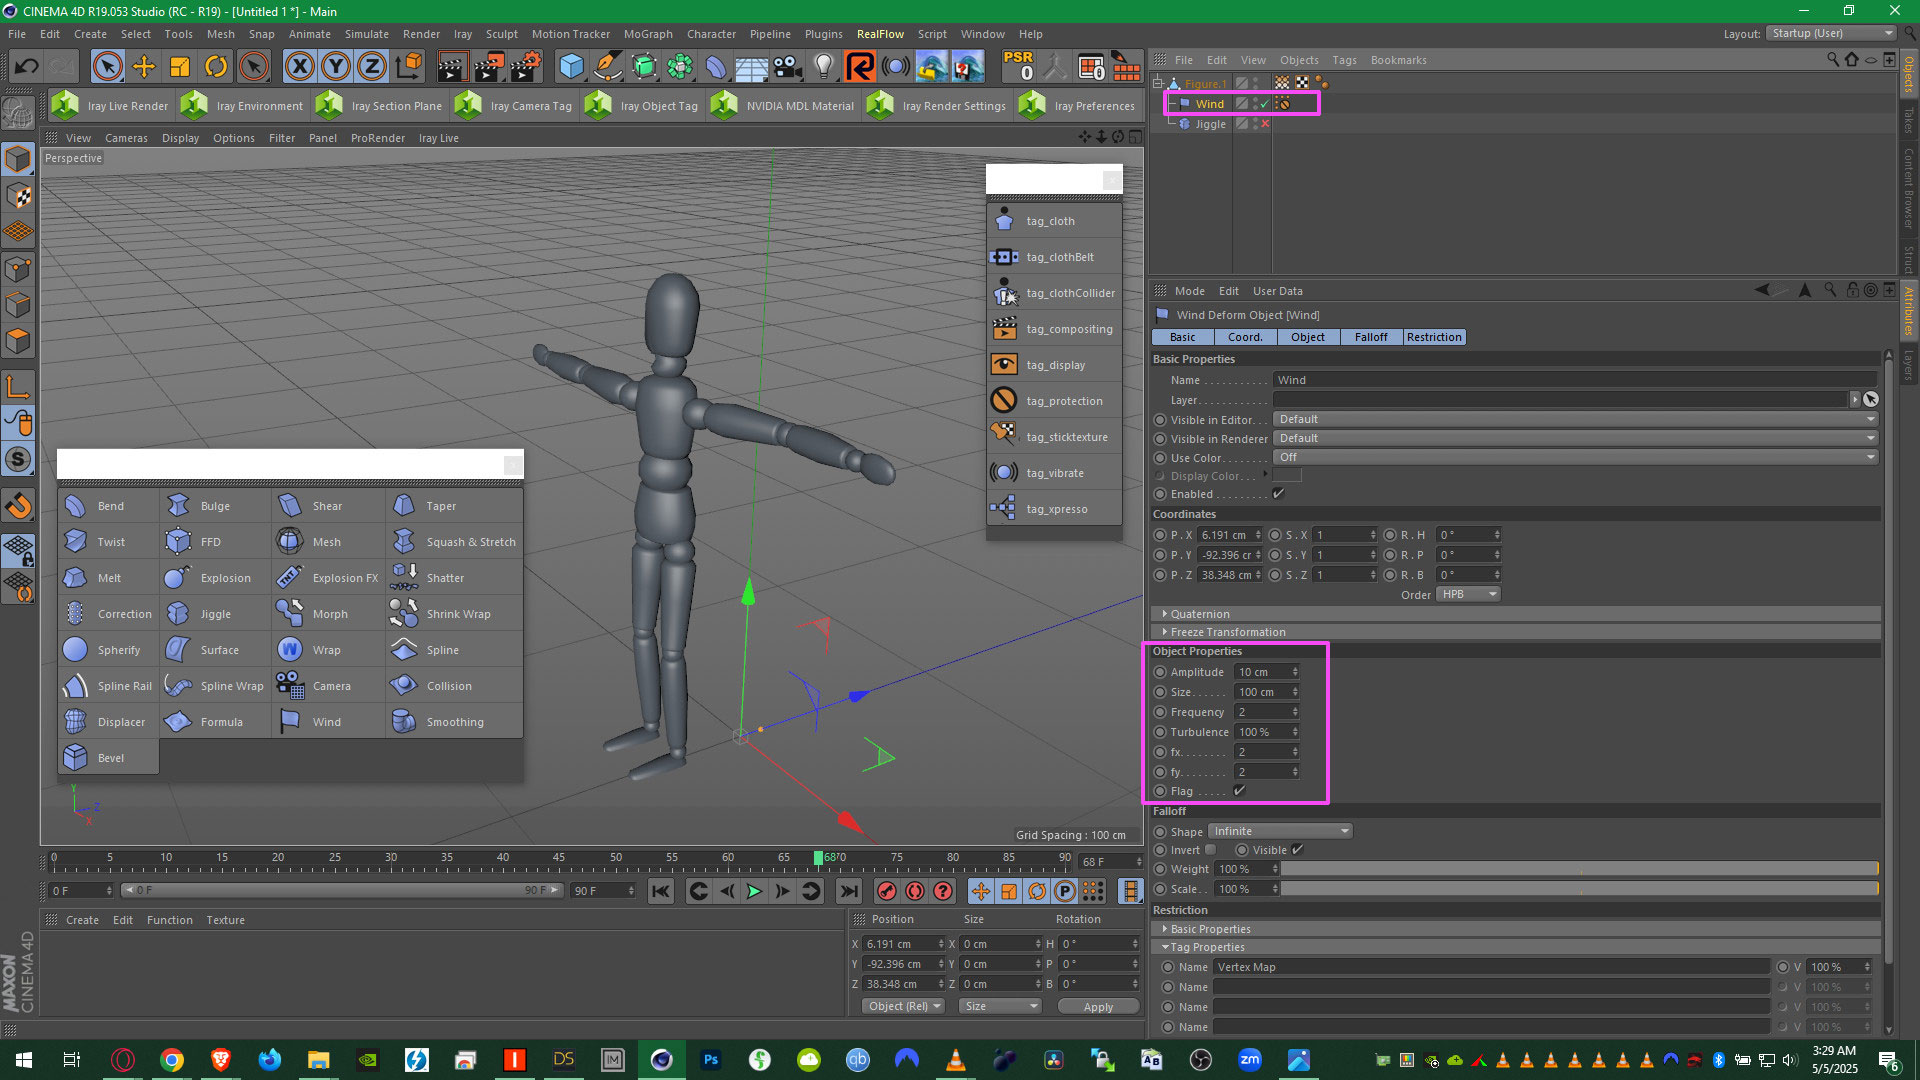Switch to the Coord. tab
Image resolution: width=1920 pixels, height=1080 pixels.
click(1245, 337)
